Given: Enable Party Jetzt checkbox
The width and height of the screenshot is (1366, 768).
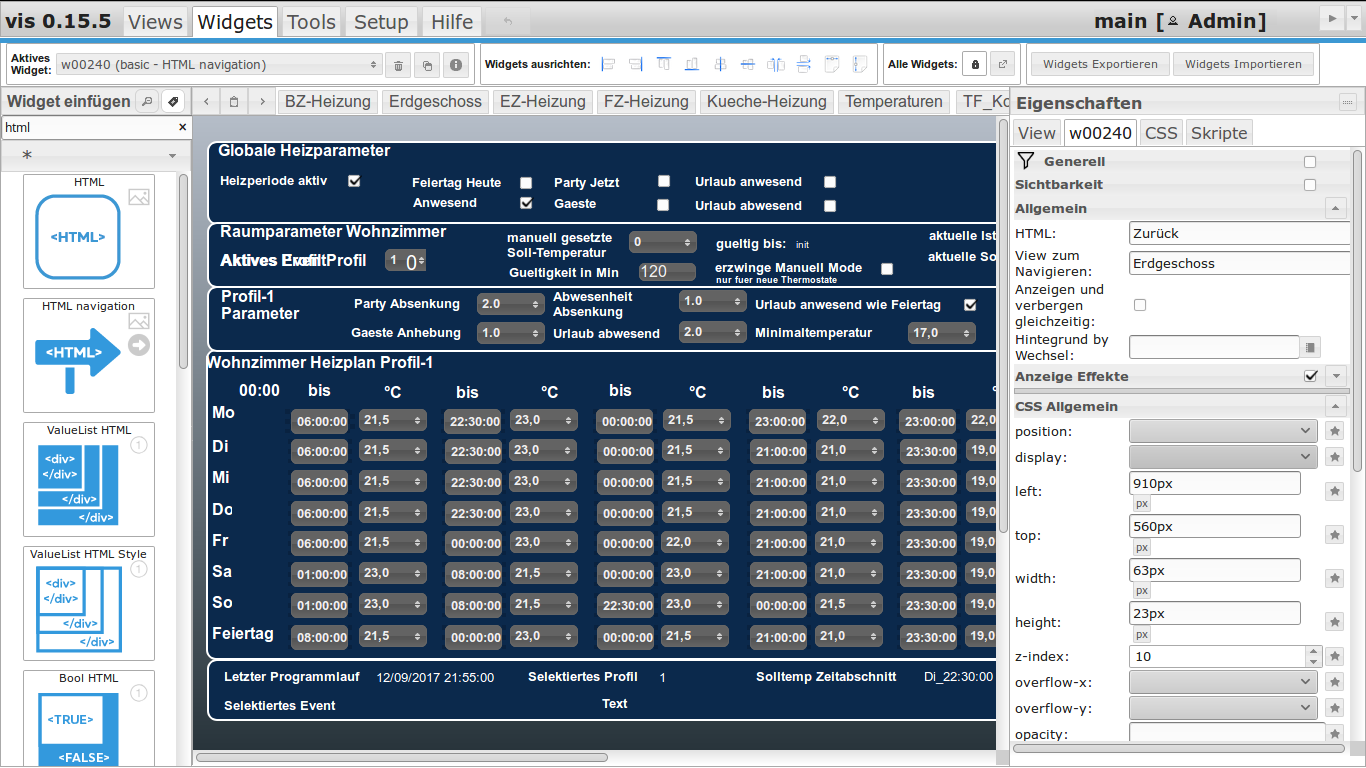Looking at the screenshot, I should pyautogui.click(x=664, y=181).
